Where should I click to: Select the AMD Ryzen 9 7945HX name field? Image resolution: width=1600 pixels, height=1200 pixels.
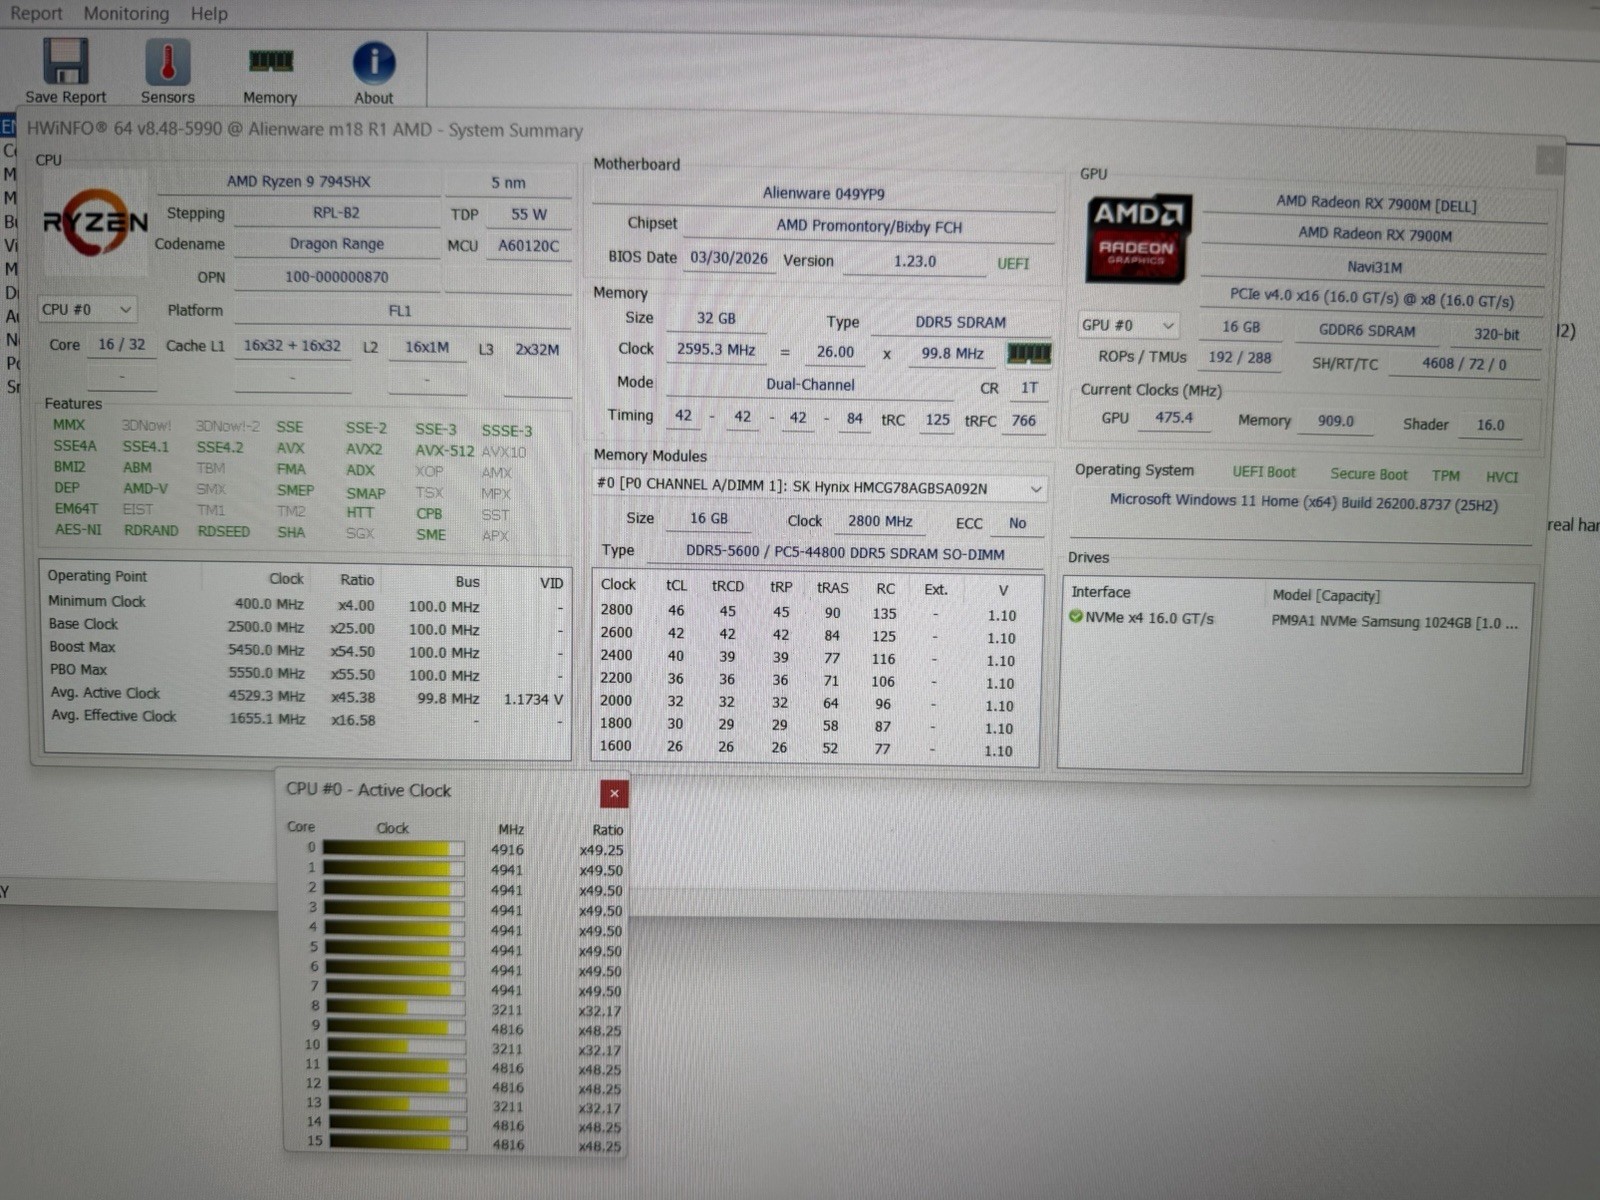tap(298, 182)
